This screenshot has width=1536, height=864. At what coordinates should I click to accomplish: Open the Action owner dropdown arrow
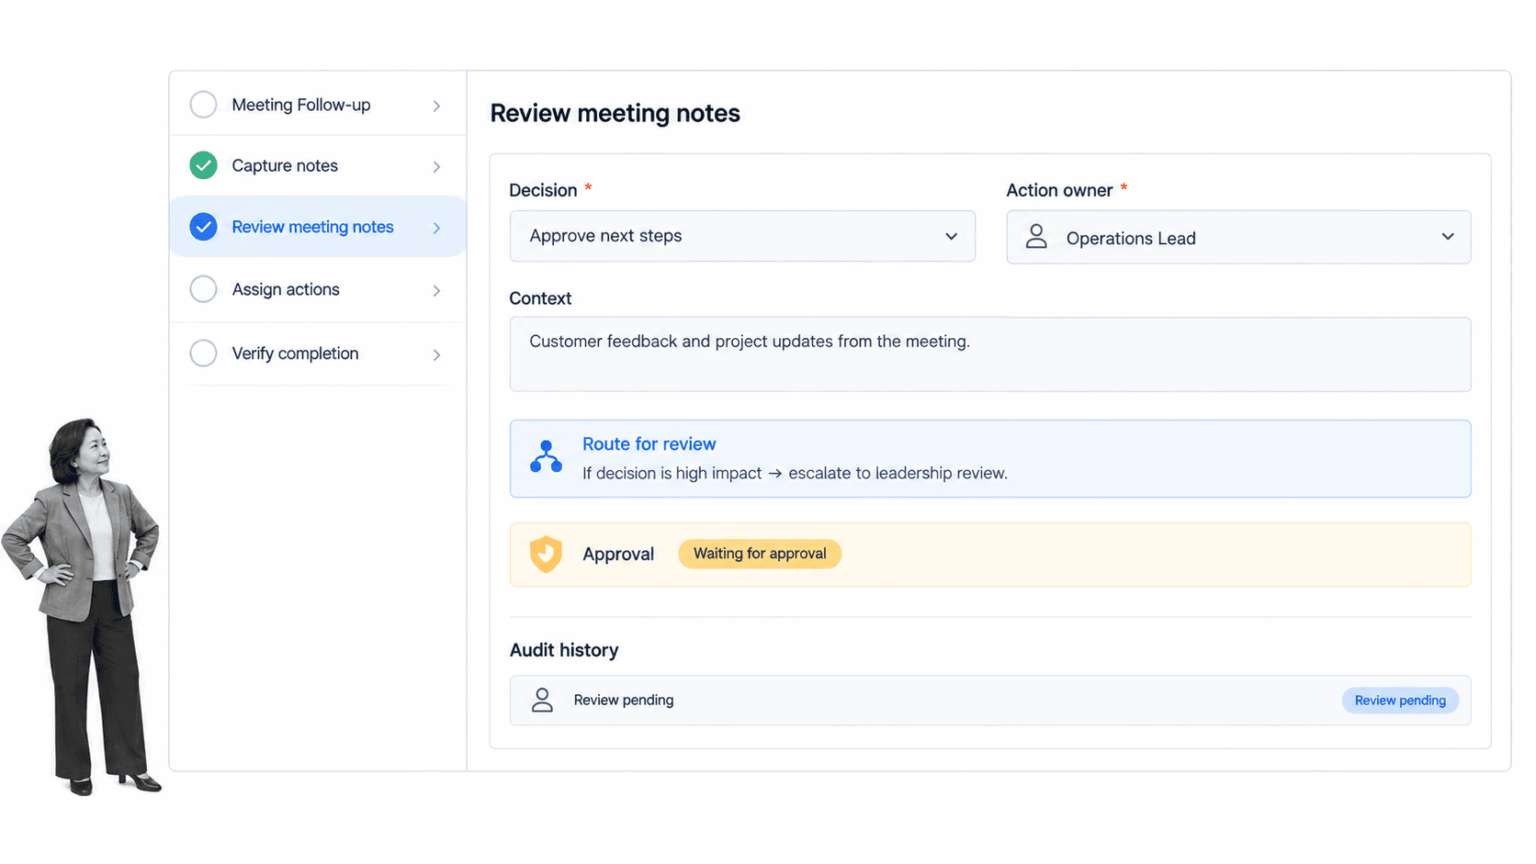pyautogui.click(x=1448, y=237)
